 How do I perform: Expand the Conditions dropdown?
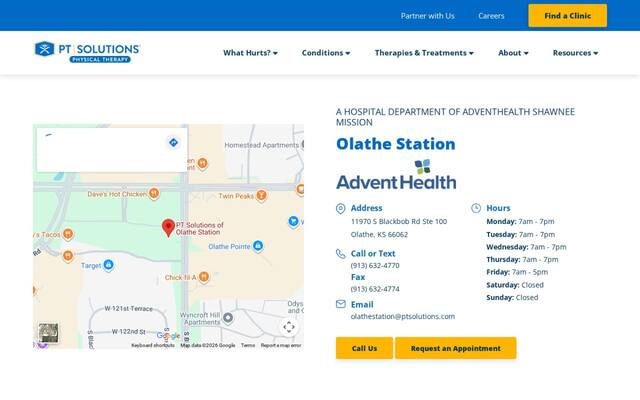(x=326, y=53)
